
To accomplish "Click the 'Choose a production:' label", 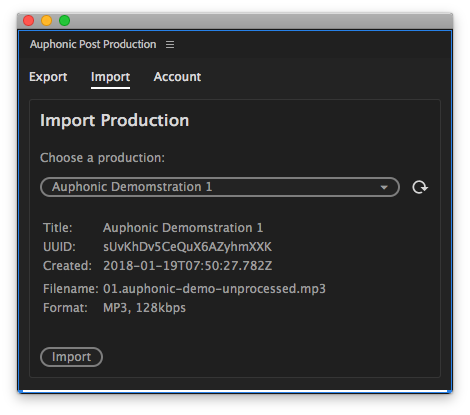I will [x=102, y=158].
